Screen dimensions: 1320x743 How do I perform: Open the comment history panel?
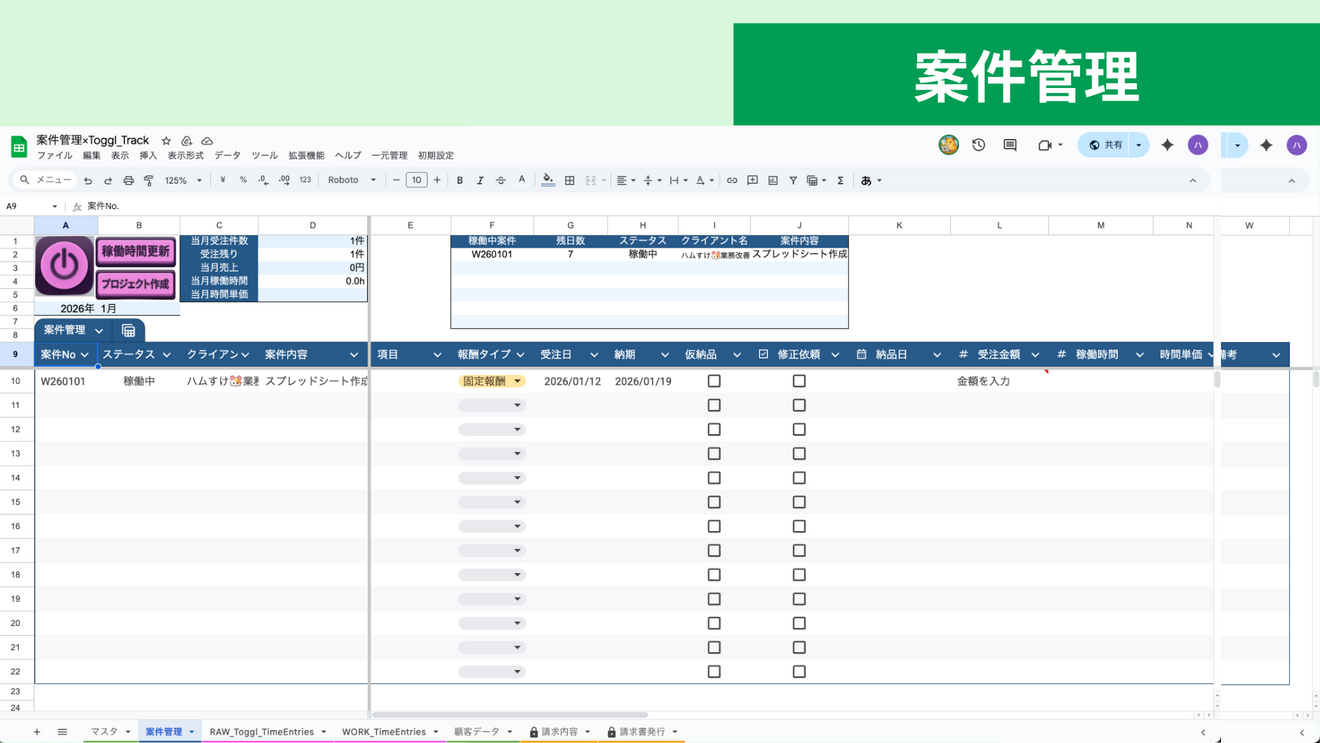pos(1010,145)
